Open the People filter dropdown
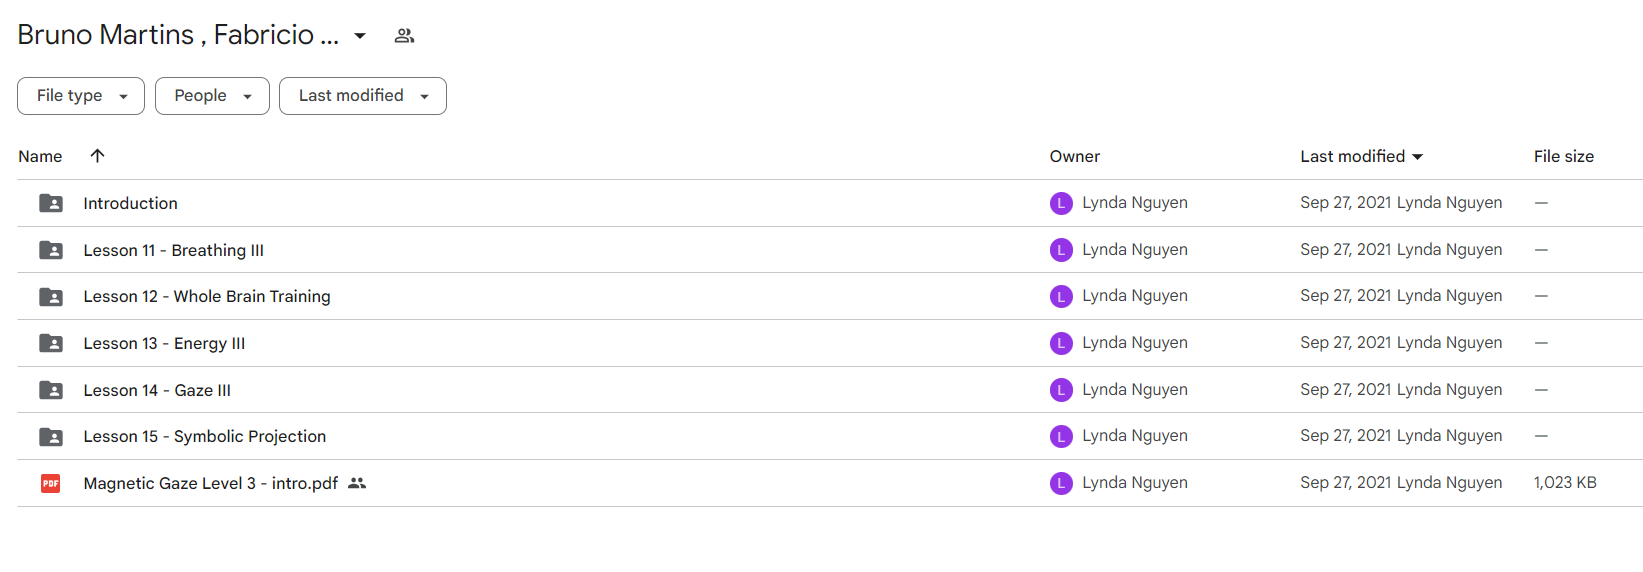1643x572 pixels. tap(212, 96)
